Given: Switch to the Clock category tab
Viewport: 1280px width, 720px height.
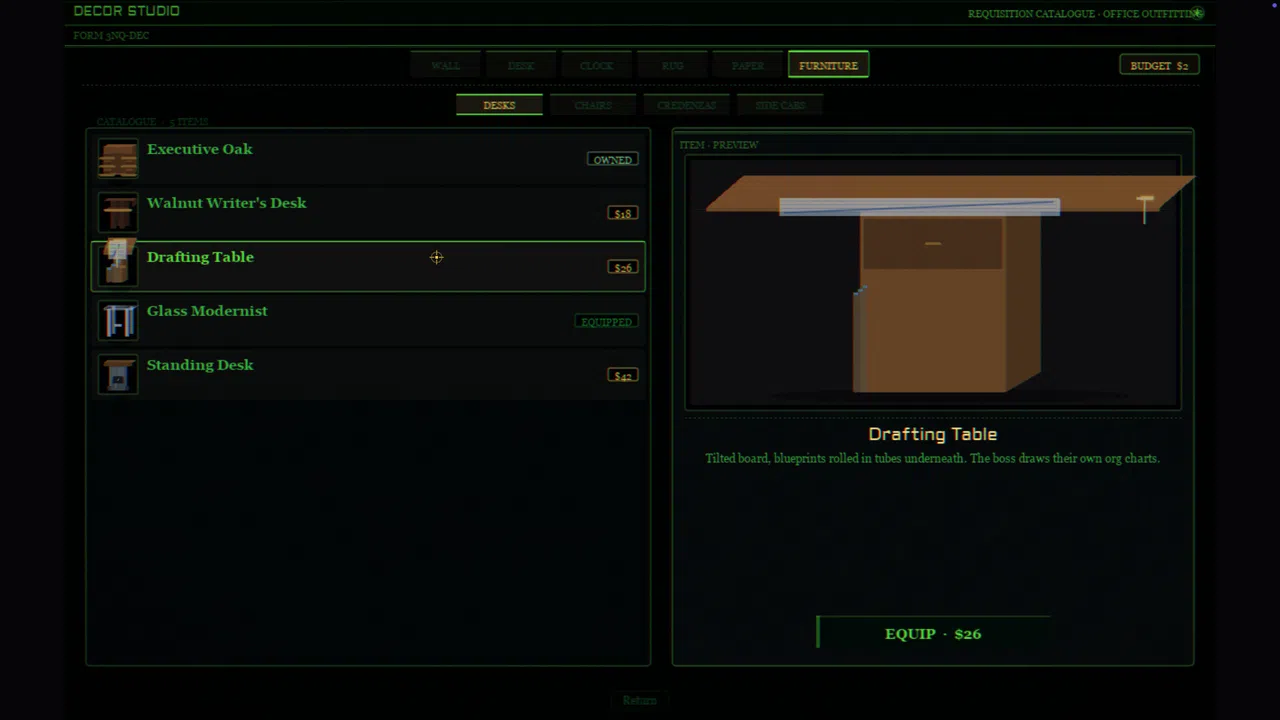Looking at the screenshot, I should [x=597, y=65].
